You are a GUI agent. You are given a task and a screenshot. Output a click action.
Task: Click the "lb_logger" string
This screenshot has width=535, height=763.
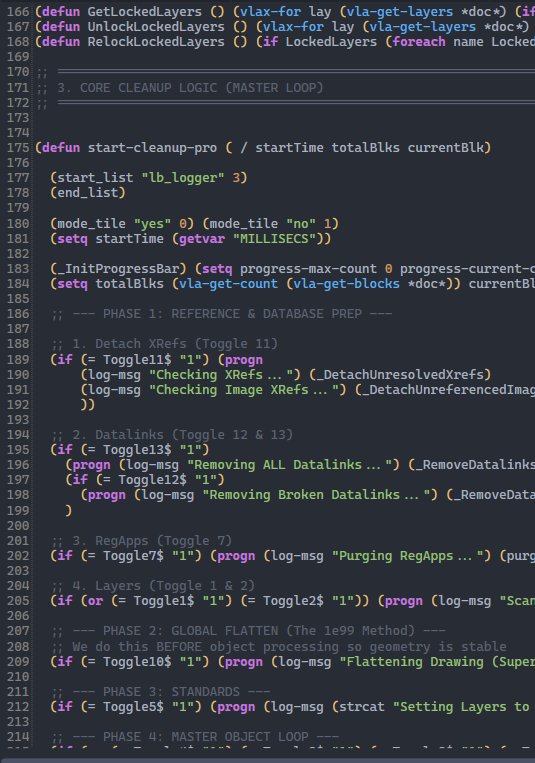pos(183,178)
